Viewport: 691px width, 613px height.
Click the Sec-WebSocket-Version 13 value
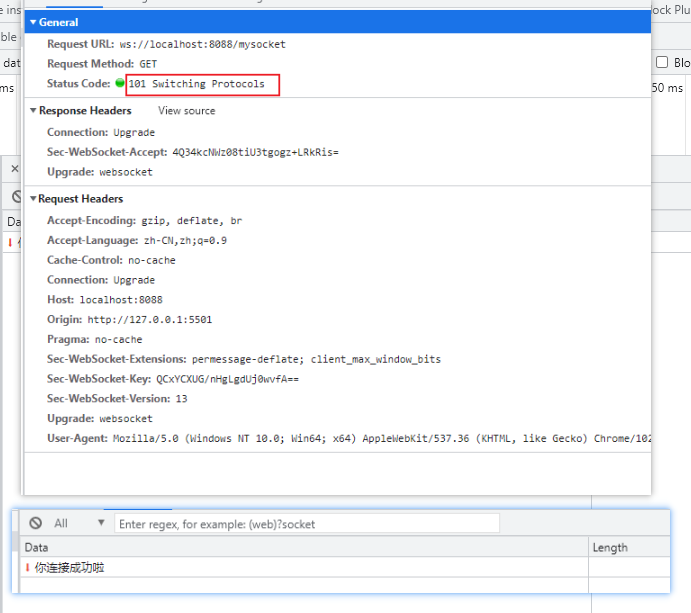pos(181,399)
